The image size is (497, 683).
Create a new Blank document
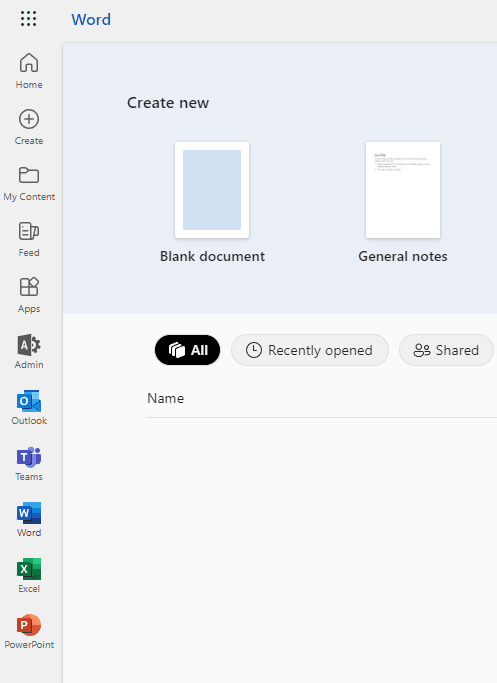pos(212,190)
